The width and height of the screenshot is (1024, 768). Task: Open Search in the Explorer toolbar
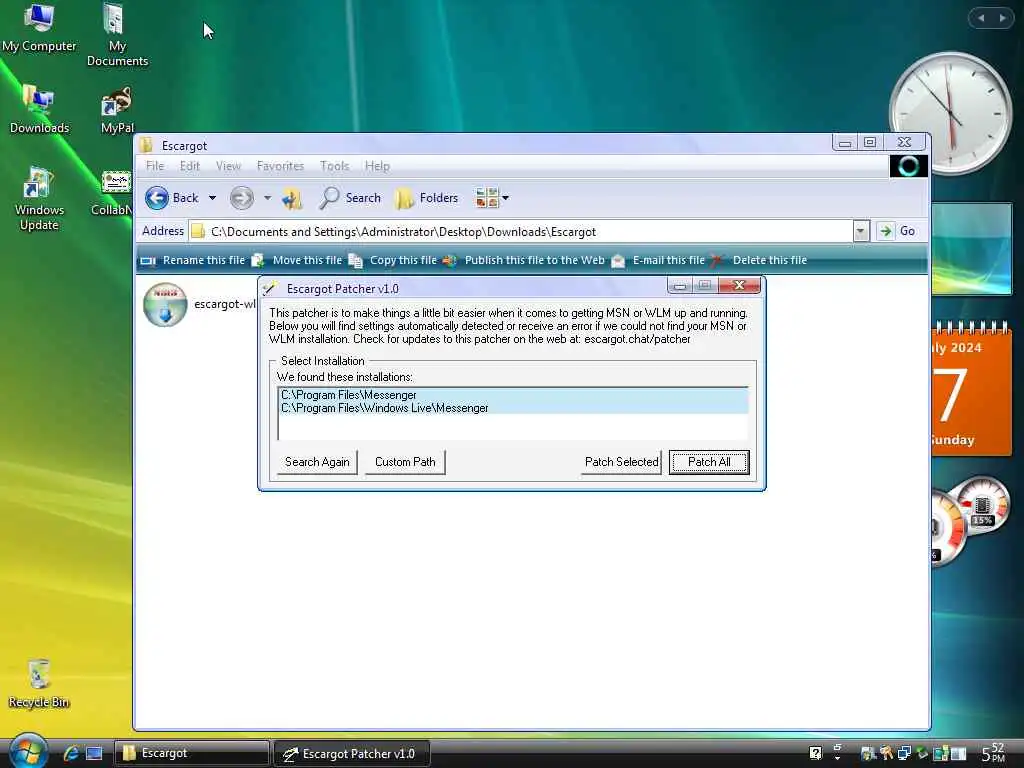350,198
